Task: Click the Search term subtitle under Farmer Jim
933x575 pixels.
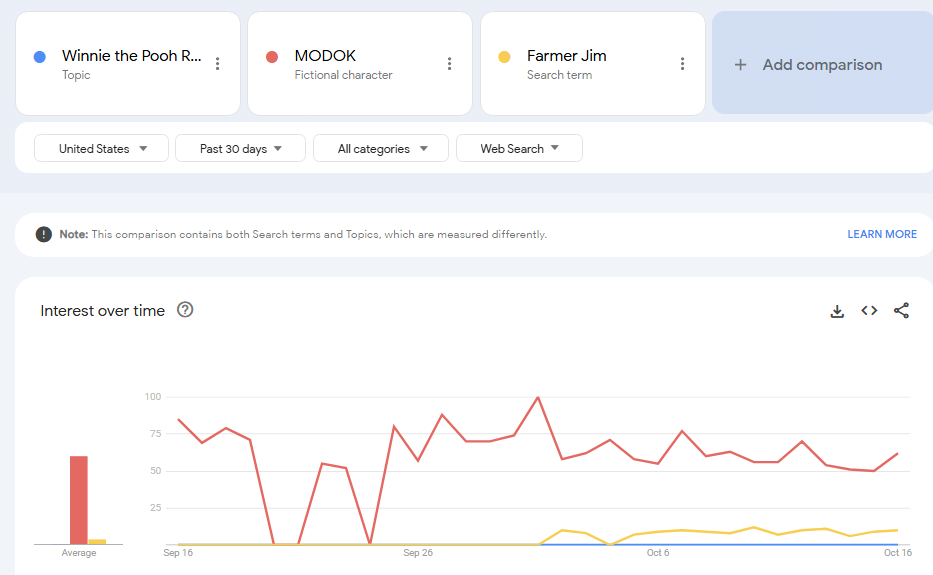Action: click(x=559, y=75)
